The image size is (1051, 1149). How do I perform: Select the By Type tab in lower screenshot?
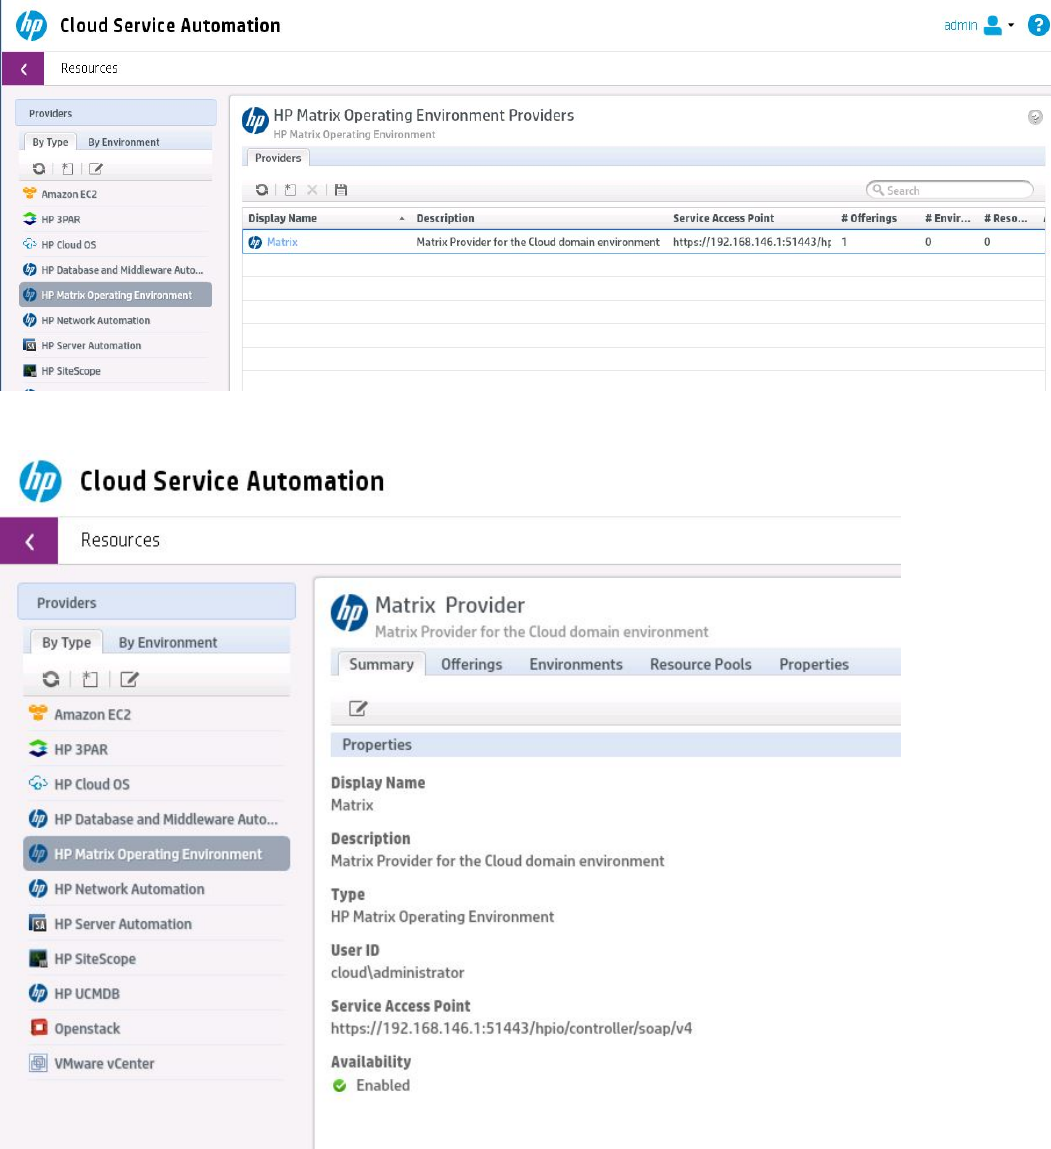coord(66,642)
